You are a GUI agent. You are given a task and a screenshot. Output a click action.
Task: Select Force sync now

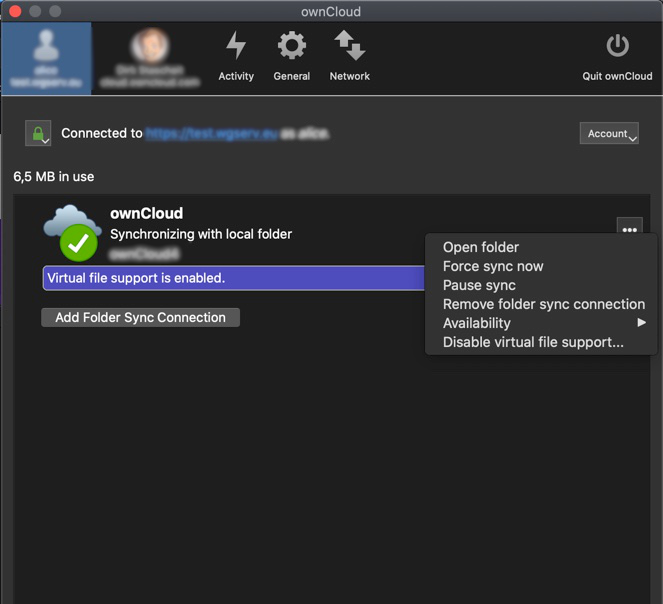493,266
